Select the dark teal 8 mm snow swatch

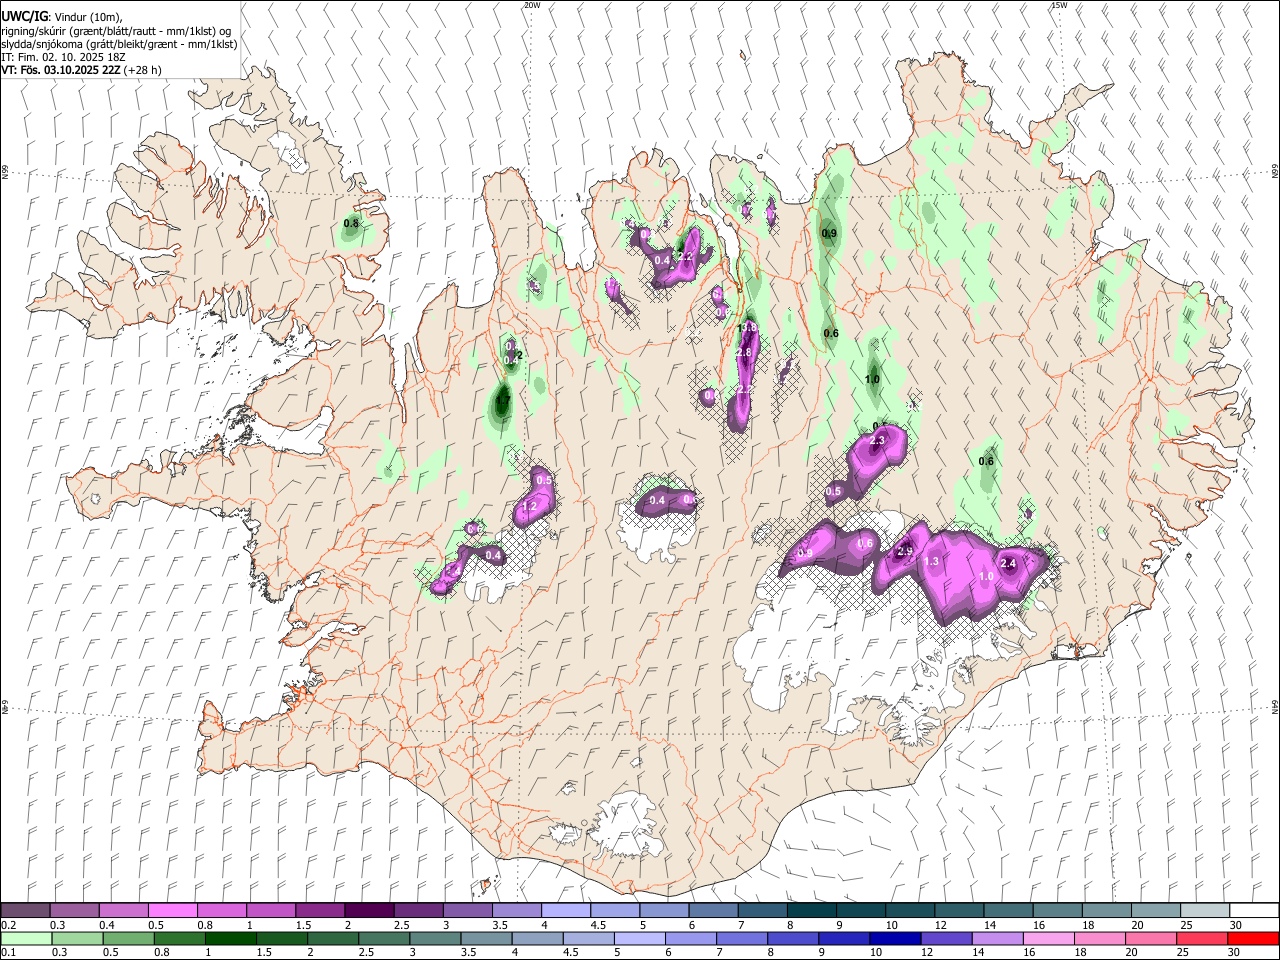[x=811, y=910]
